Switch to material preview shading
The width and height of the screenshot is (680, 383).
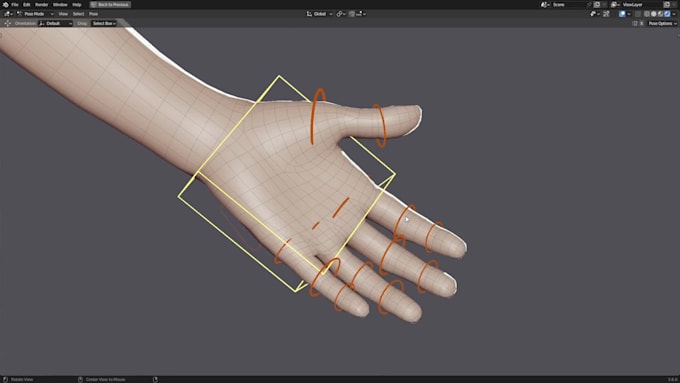660,14
